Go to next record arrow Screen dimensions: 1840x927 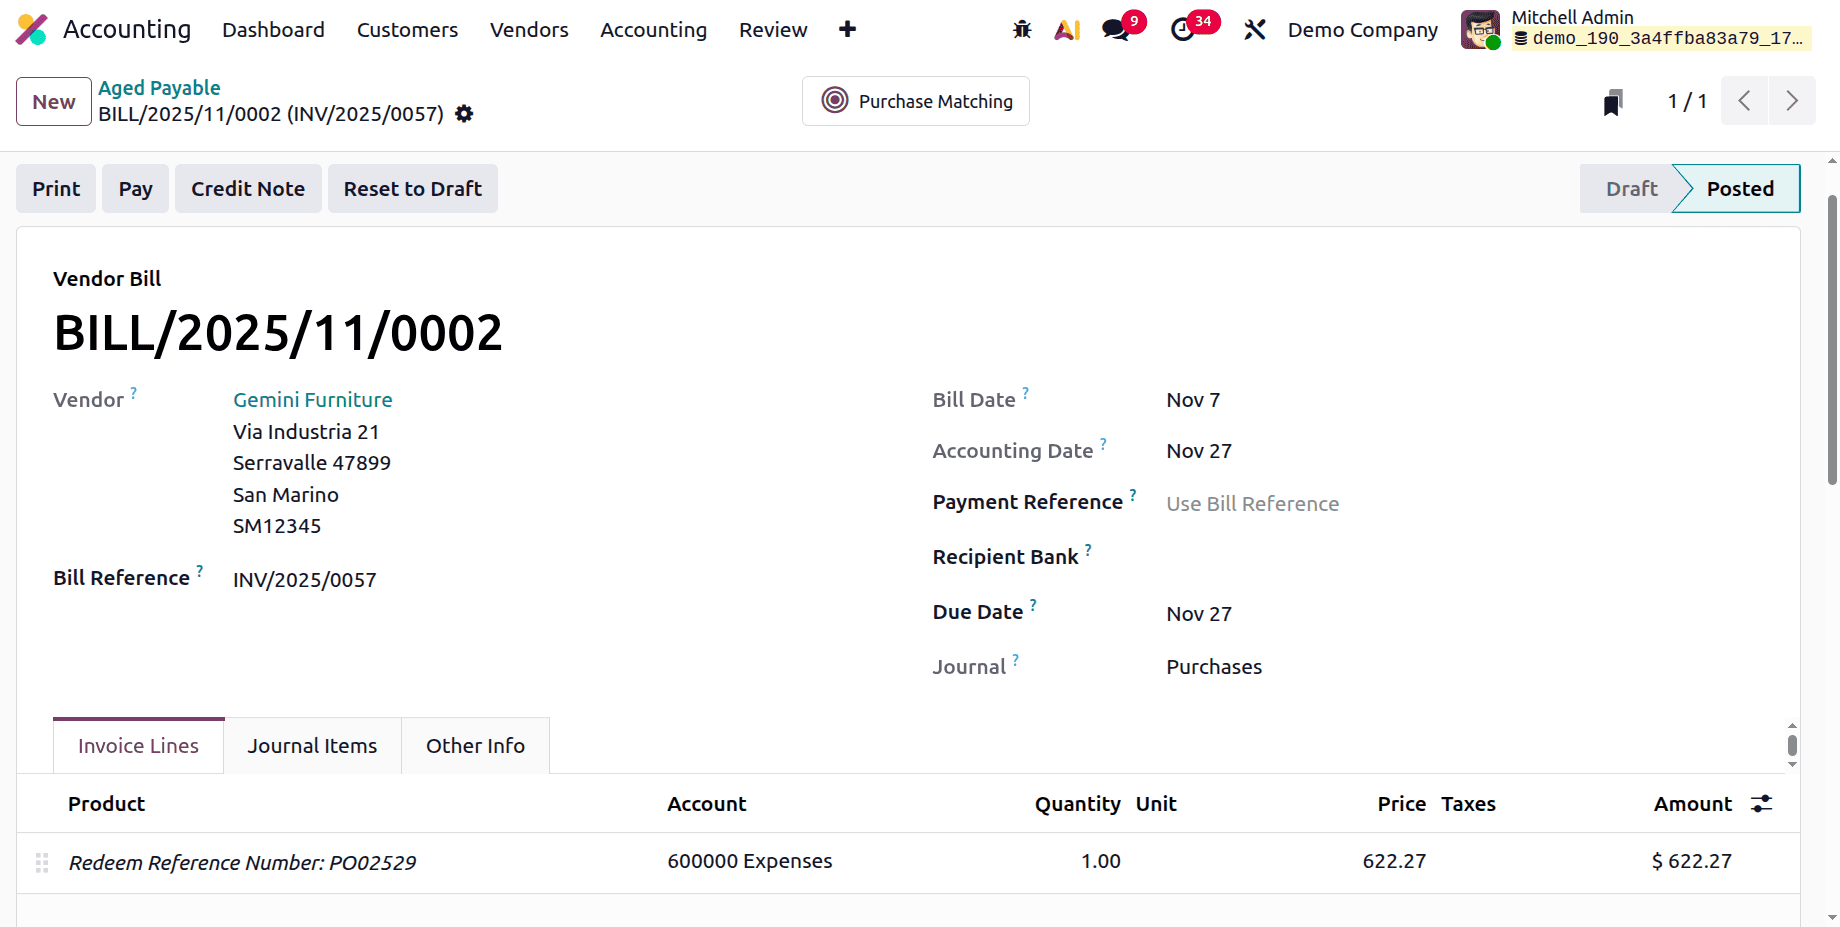(1792, 101)
